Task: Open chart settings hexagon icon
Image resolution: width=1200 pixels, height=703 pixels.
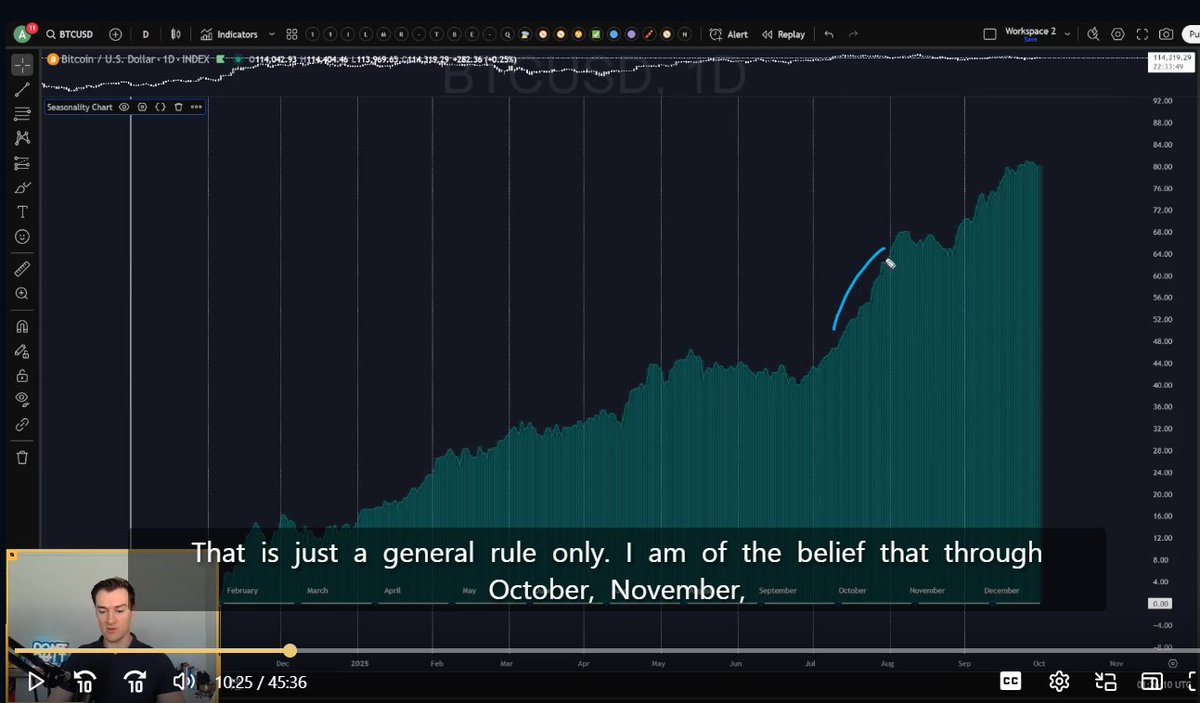Action: (x=1117, y=34)
